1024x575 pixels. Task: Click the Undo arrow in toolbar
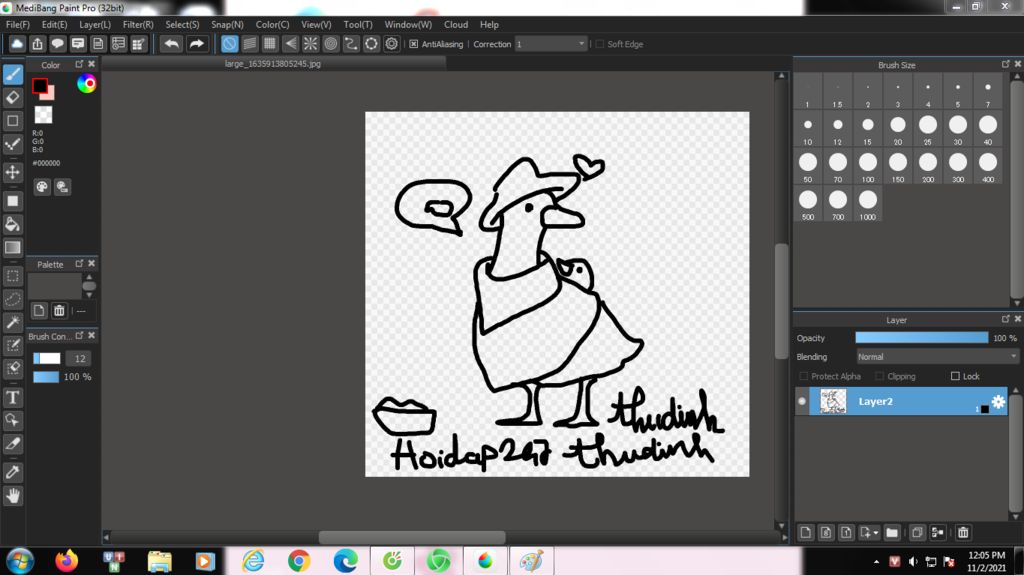pyautogui.click(x=172, y=44)
